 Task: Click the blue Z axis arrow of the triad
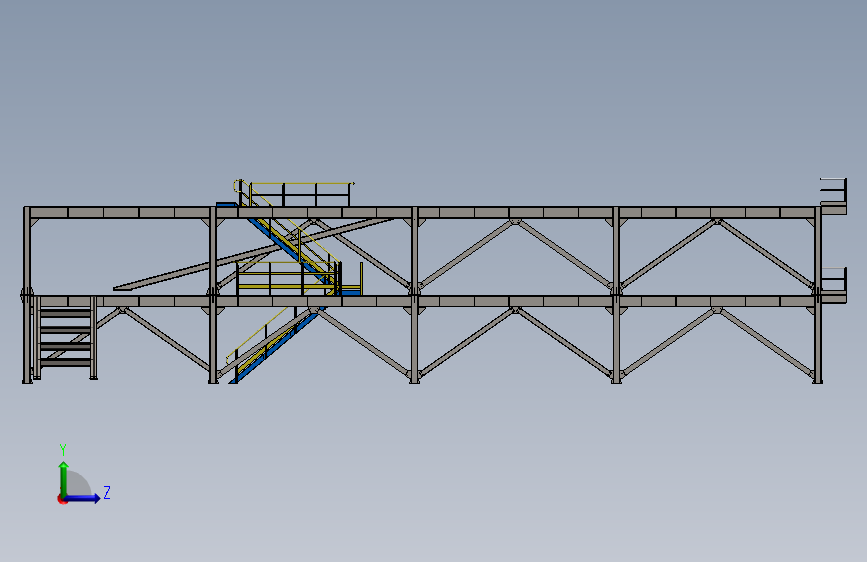pos(82,498)
